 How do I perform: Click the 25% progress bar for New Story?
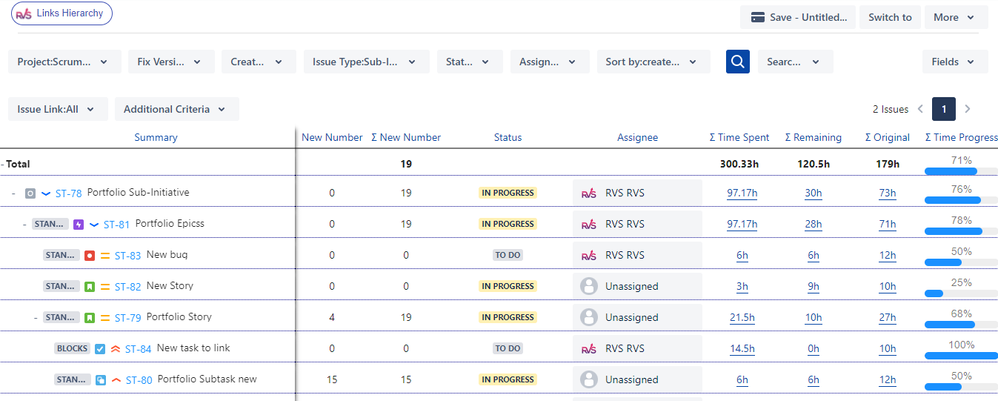click(961, 293)
